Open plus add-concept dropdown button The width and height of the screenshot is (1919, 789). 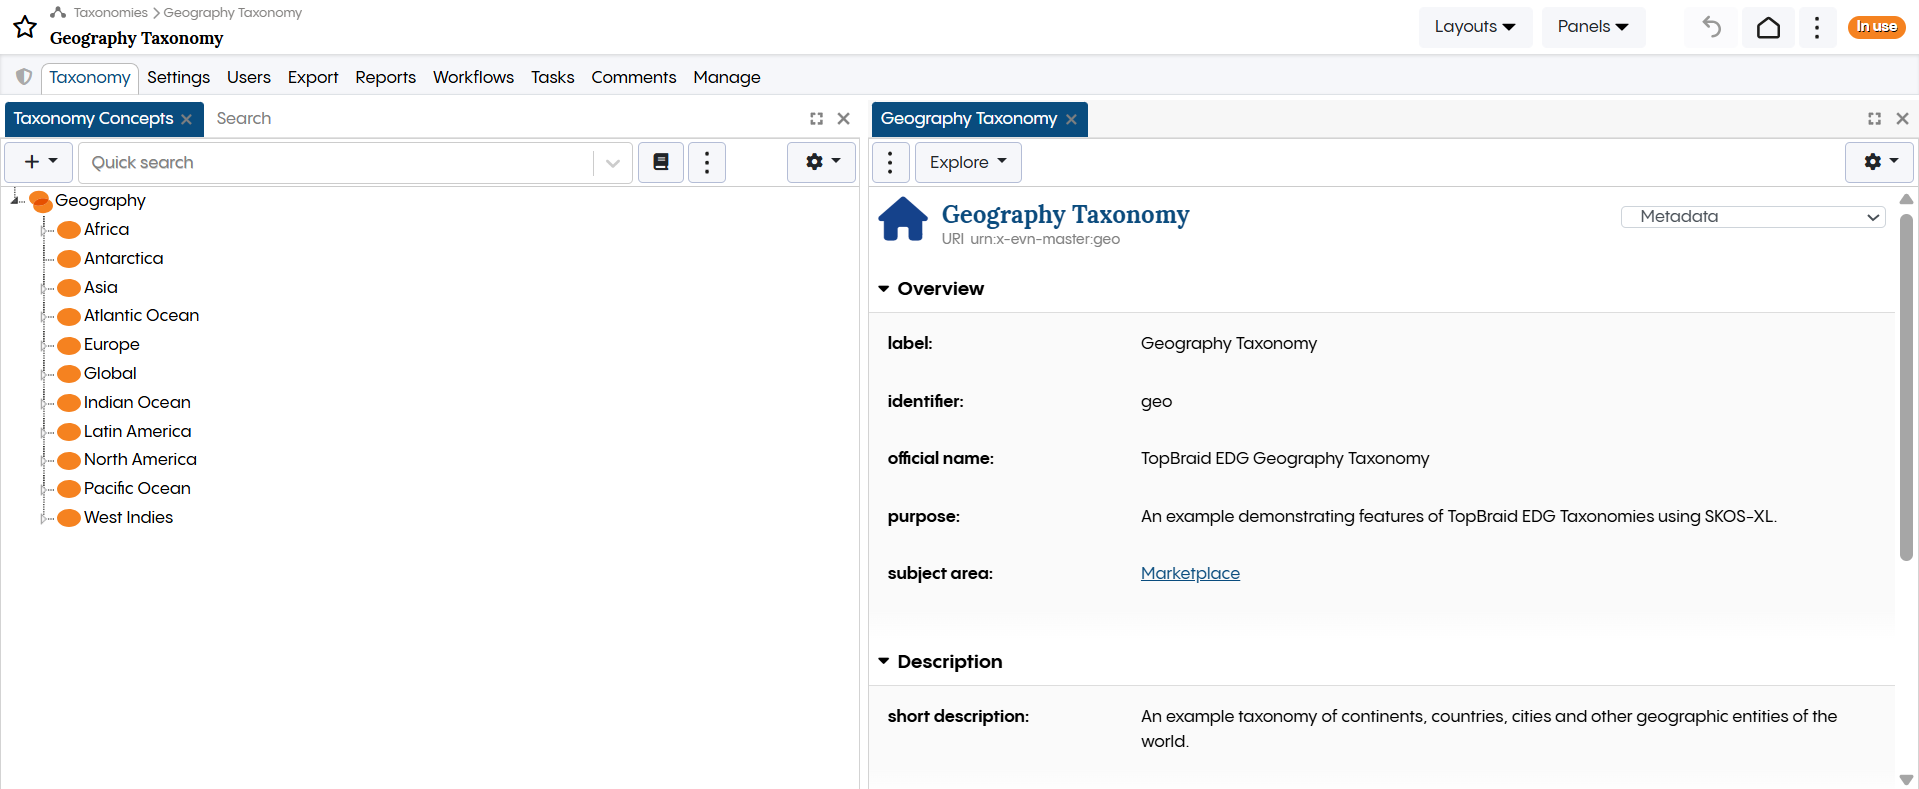[x=39, y=162]
